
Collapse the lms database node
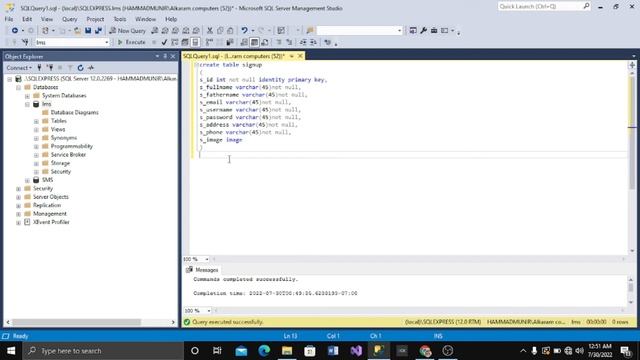tap(27, 104)
